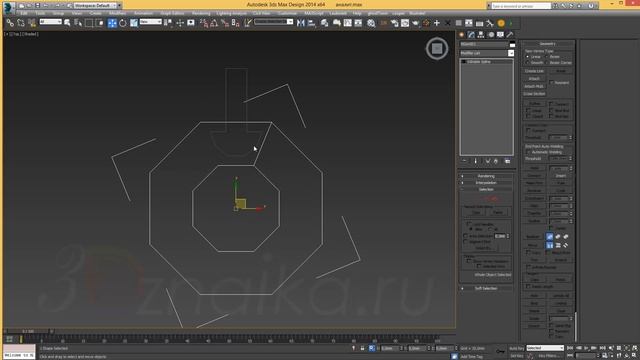Click the Select and Link tool

[x=10, y=23]
